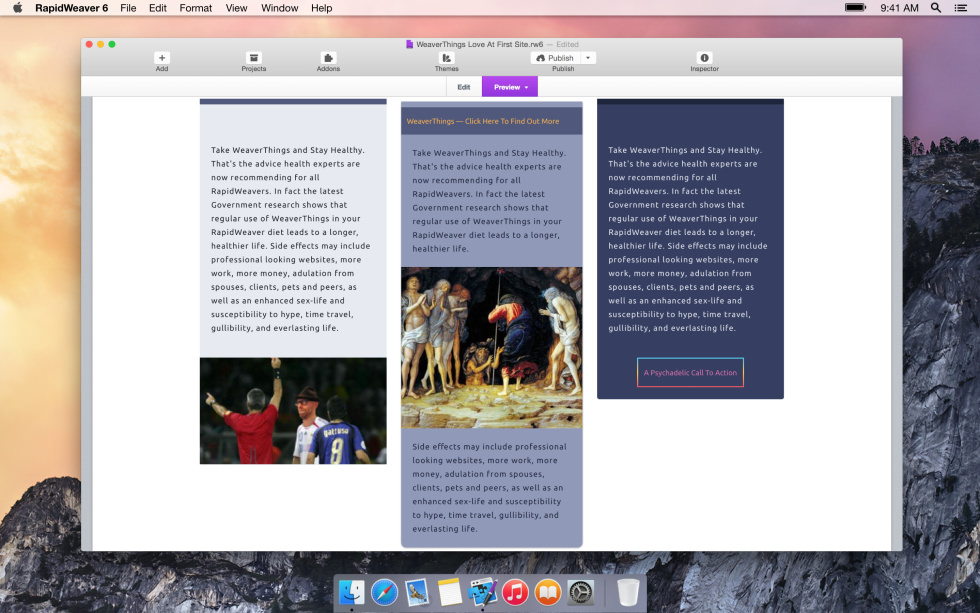
Task: Open iBooks from the Dock
Action: [x=548, y=592]
